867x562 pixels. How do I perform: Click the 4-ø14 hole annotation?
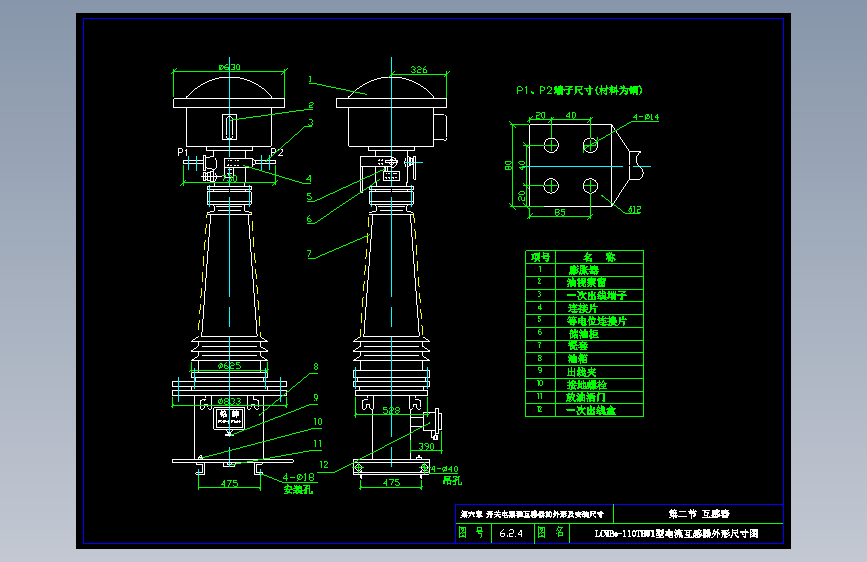point(646,117)
